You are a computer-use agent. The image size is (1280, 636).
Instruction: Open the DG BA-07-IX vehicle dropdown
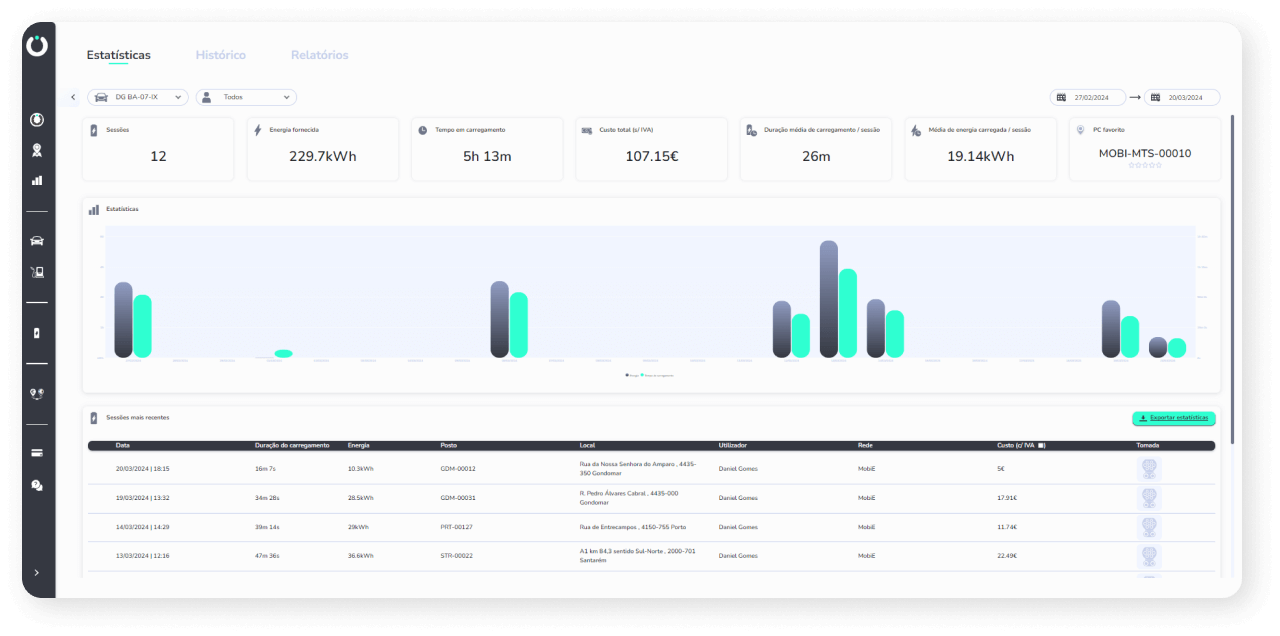[138, 97]
